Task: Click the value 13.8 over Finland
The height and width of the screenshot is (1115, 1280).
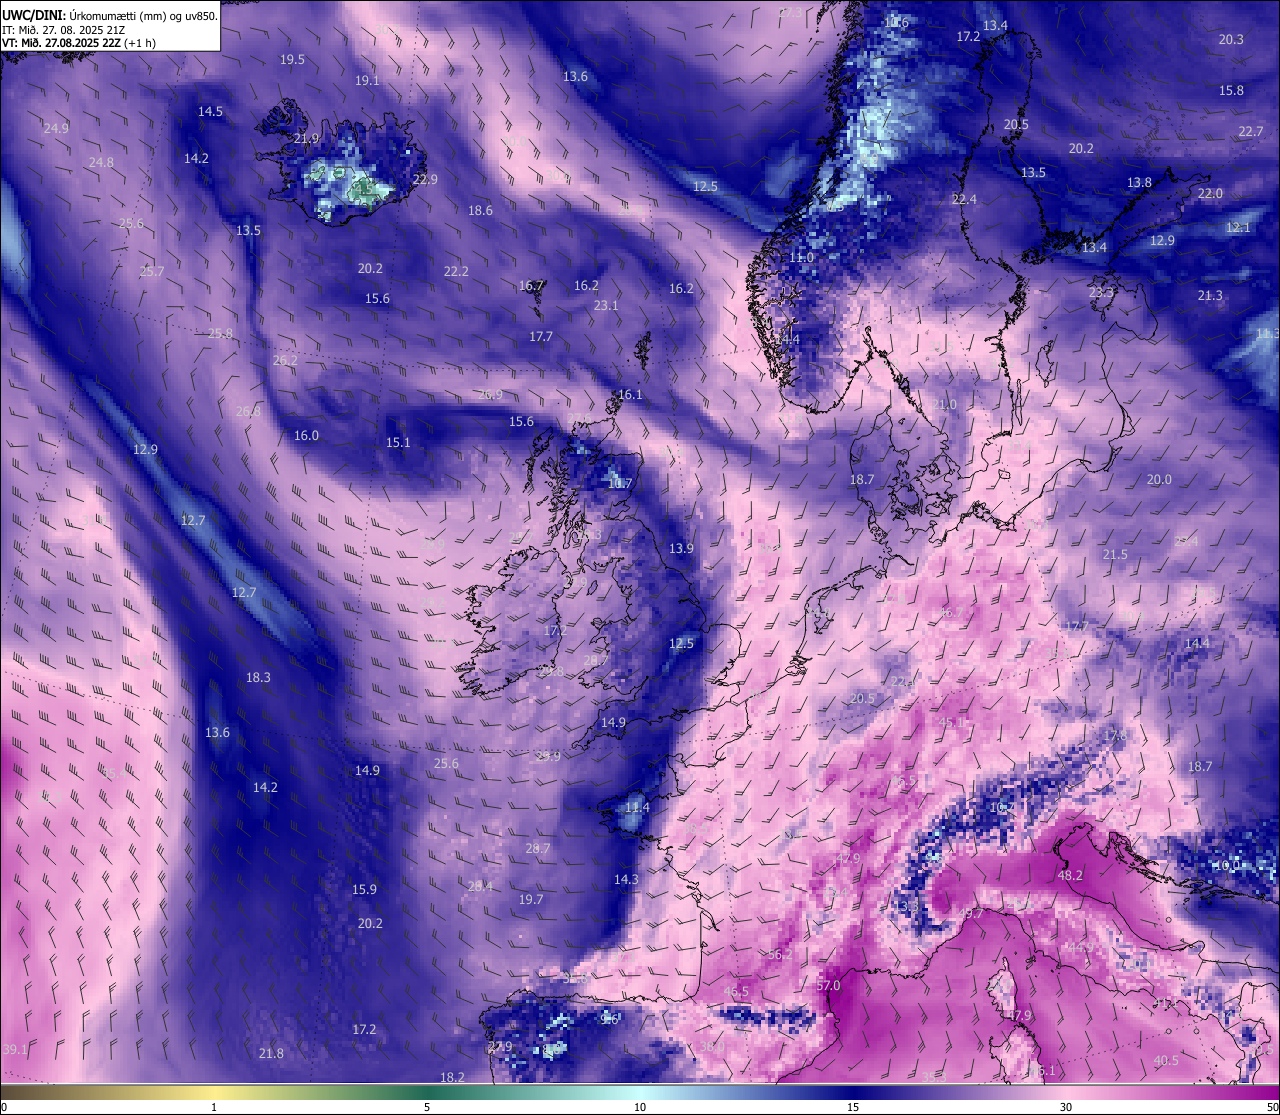Action: coord(1139,183)
